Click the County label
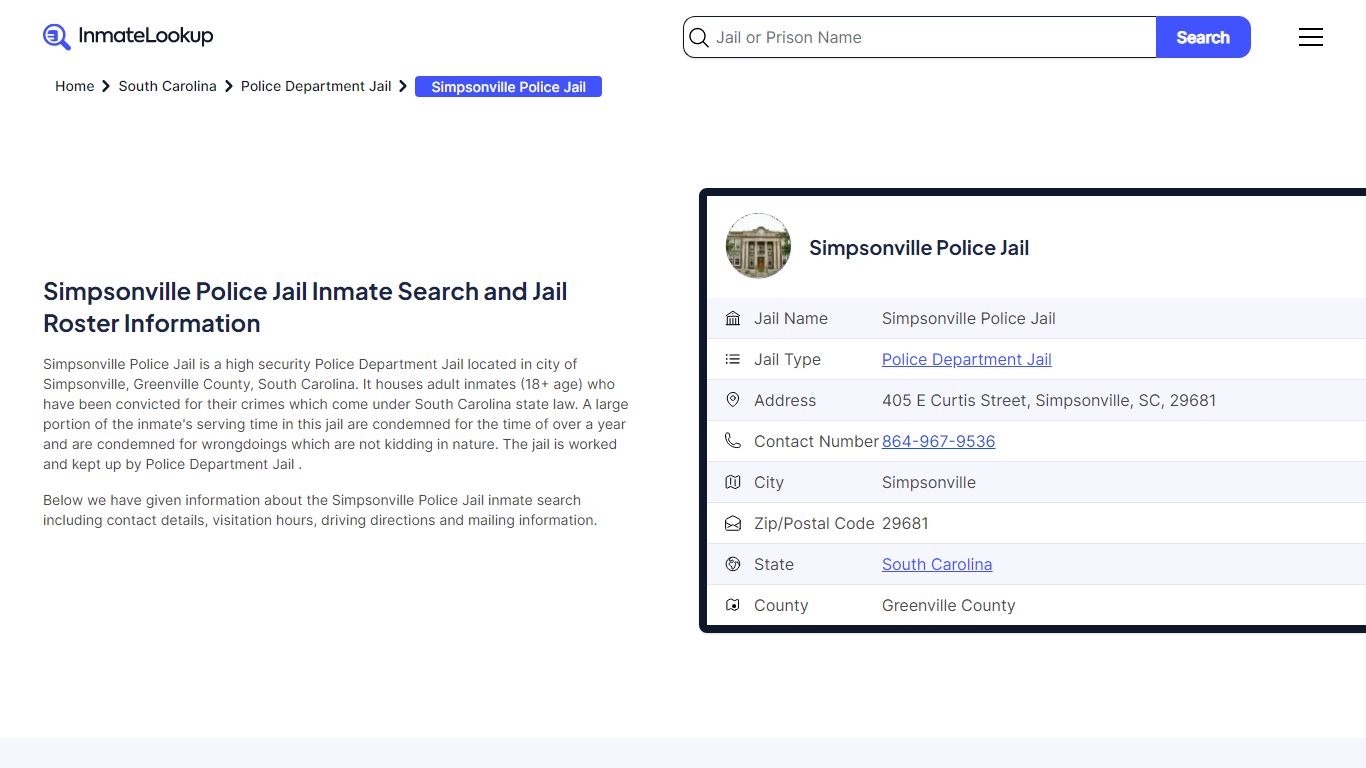Screen dimensions: 1366x768 [781, 605]
